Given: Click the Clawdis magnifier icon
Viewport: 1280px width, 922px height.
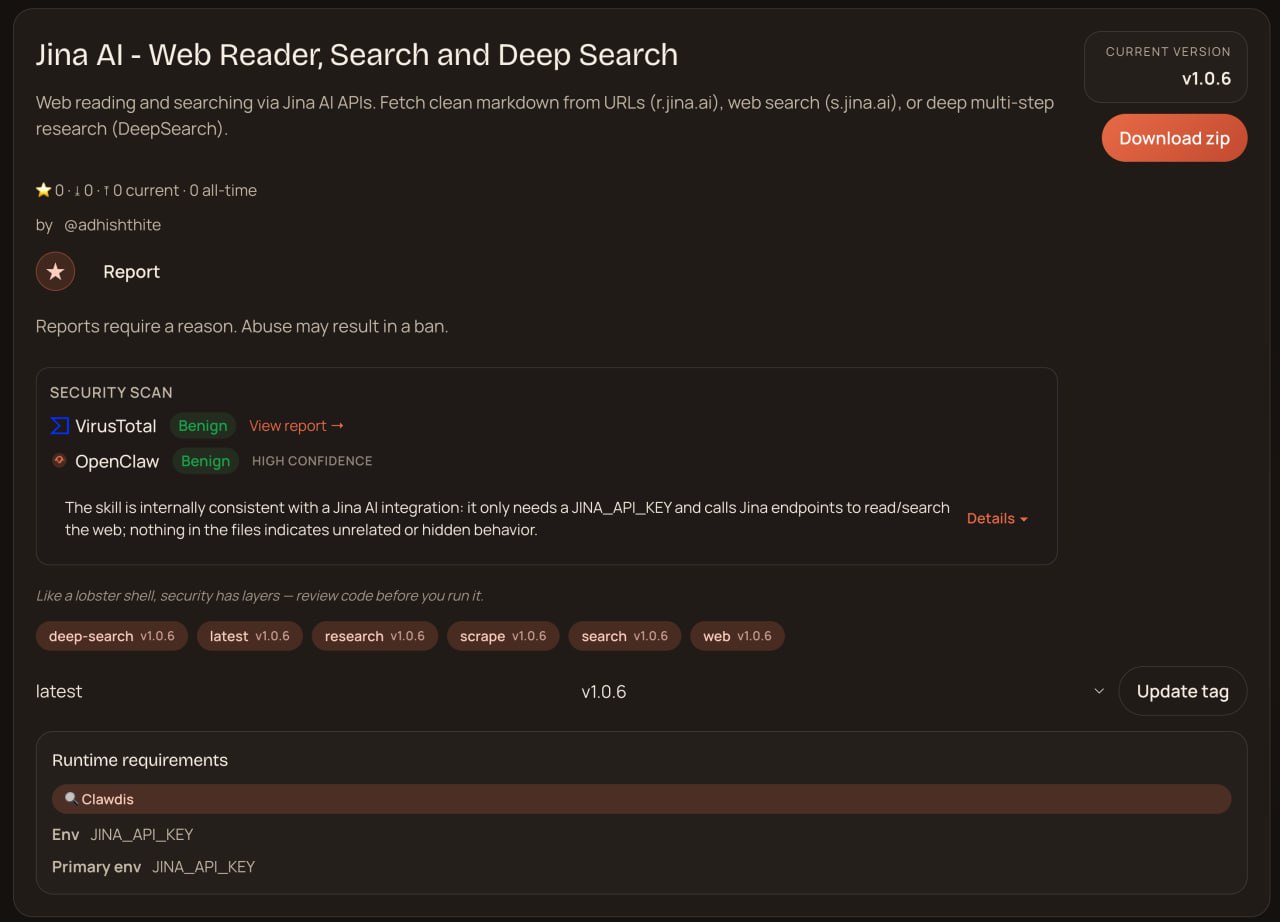Looking at the screenshot, I should 70,799.
